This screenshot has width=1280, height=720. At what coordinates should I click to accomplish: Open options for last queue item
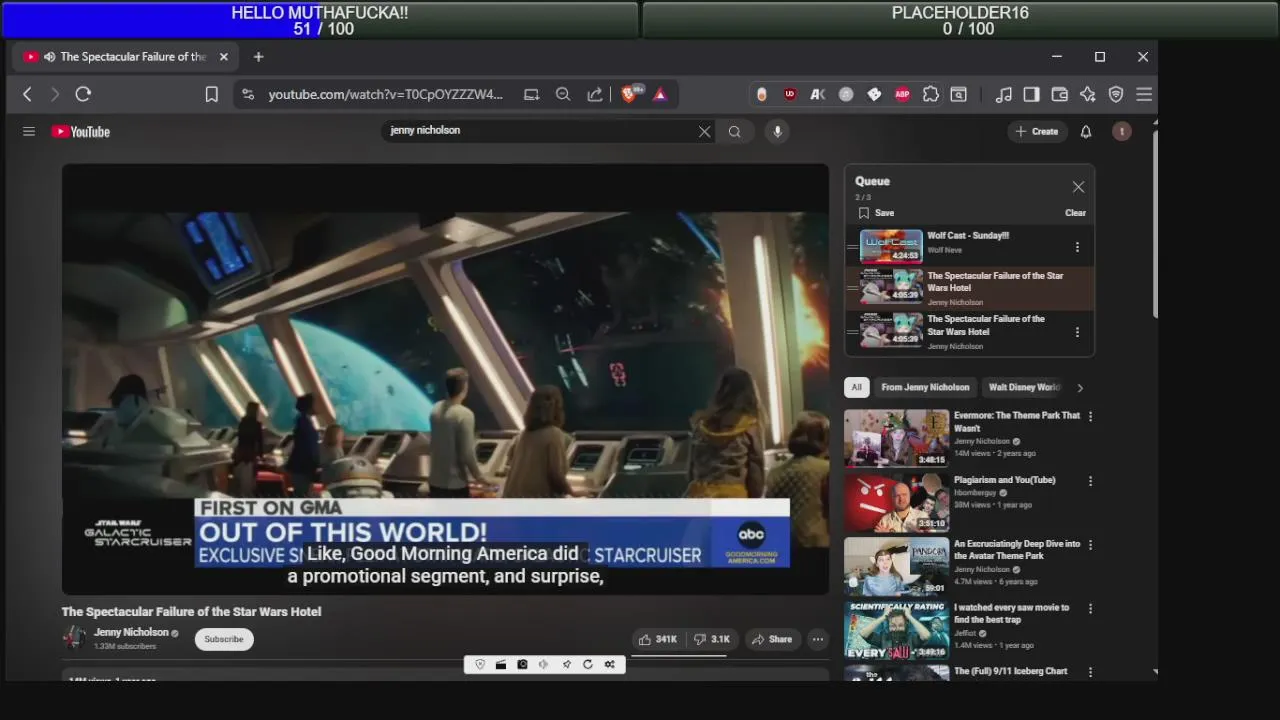tap(1077, 332)
